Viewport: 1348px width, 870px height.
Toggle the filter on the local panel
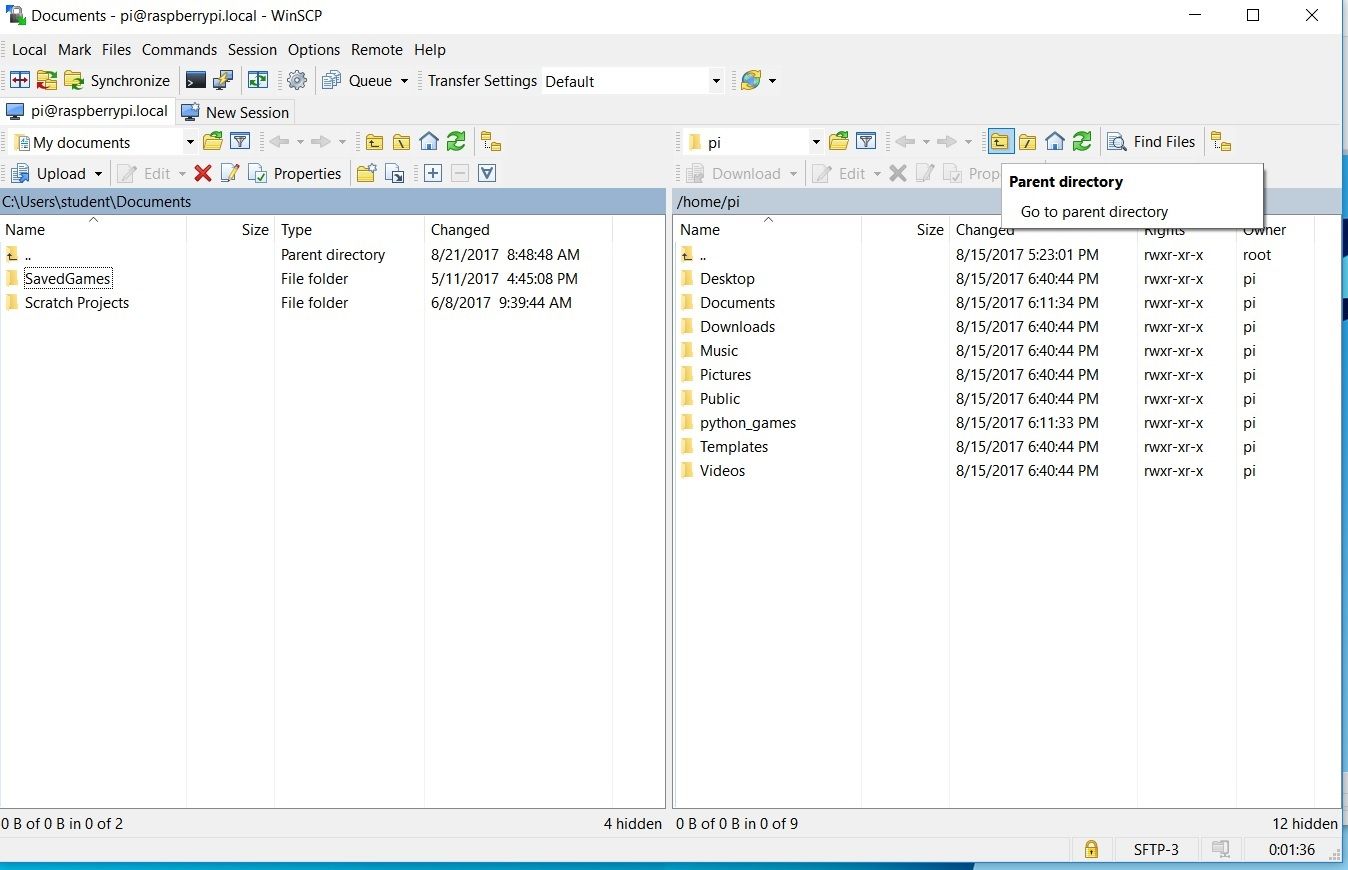pos(240,141)
